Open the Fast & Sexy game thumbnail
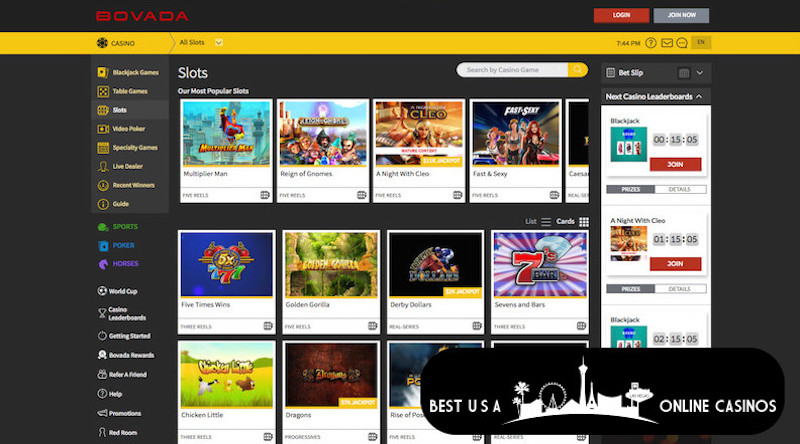This screenshot has height=444, width=800. point(516,133)
